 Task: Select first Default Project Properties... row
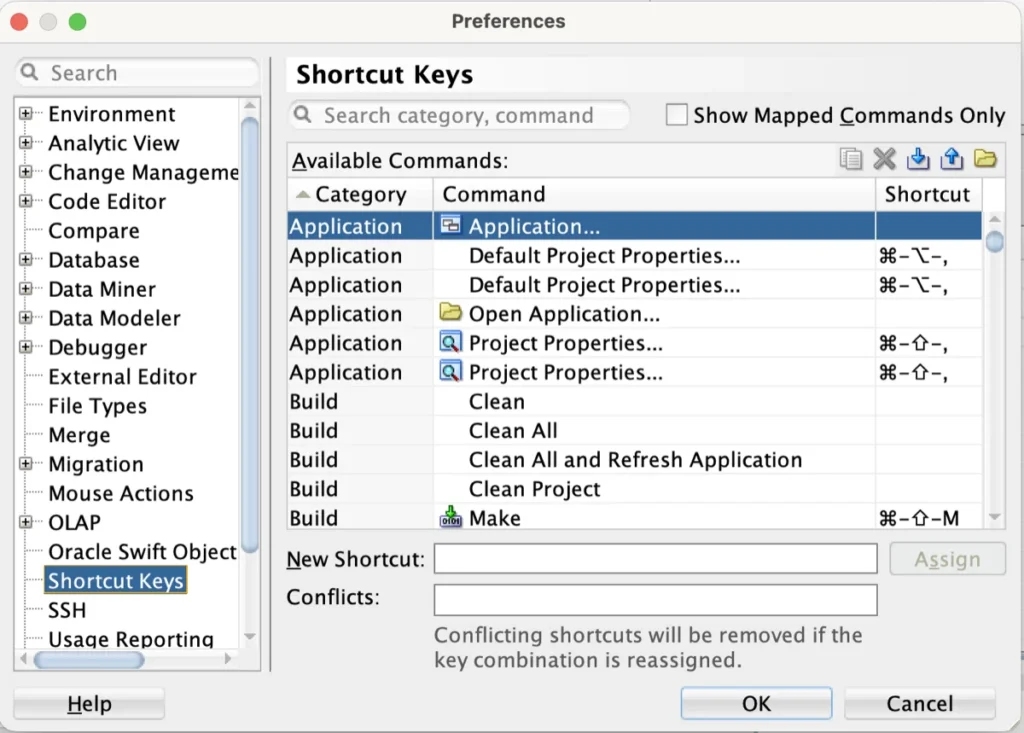[x=634, y=255]
